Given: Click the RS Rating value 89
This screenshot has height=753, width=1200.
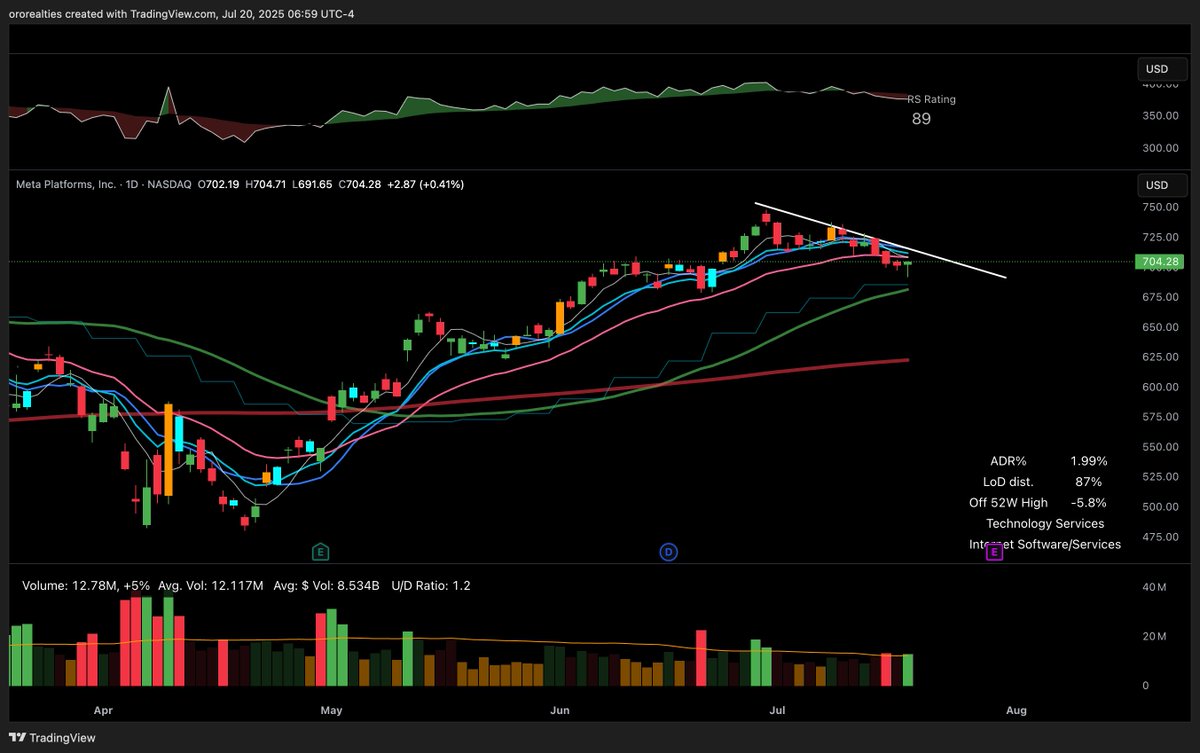Looking at the screenshot, I should coord(921,118).
